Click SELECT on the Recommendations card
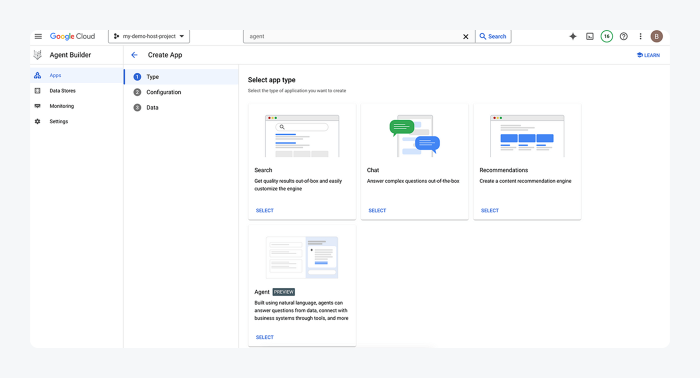This screenshot has width=700, height=378. point(490,211)
